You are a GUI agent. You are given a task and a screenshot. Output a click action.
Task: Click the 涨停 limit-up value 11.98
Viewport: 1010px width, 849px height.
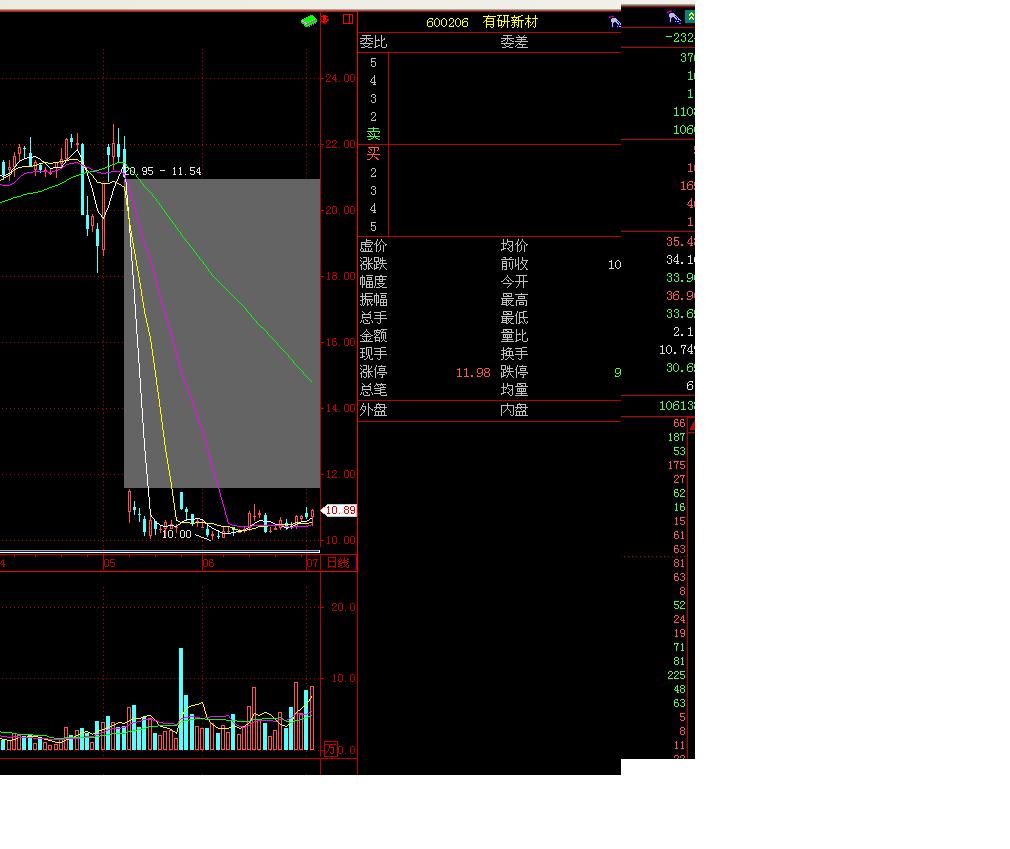[473, 373]
